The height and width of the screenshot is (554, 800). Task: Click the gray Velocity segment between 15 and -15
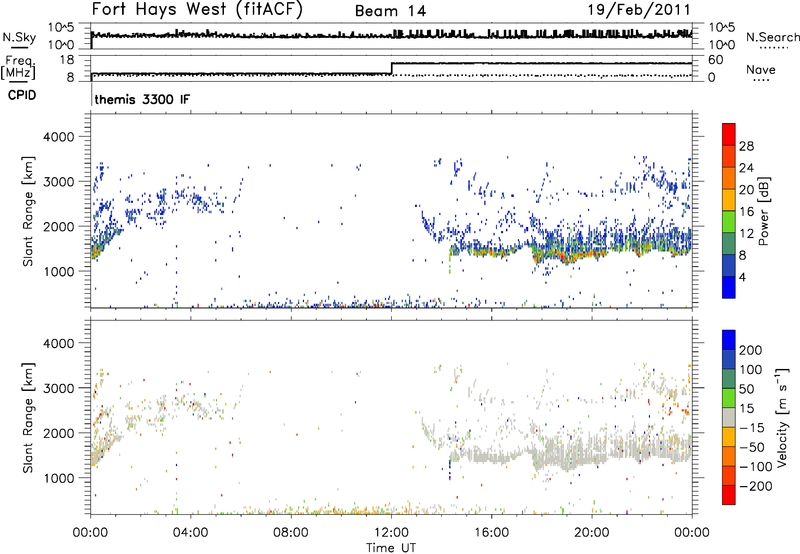point(729,417)
